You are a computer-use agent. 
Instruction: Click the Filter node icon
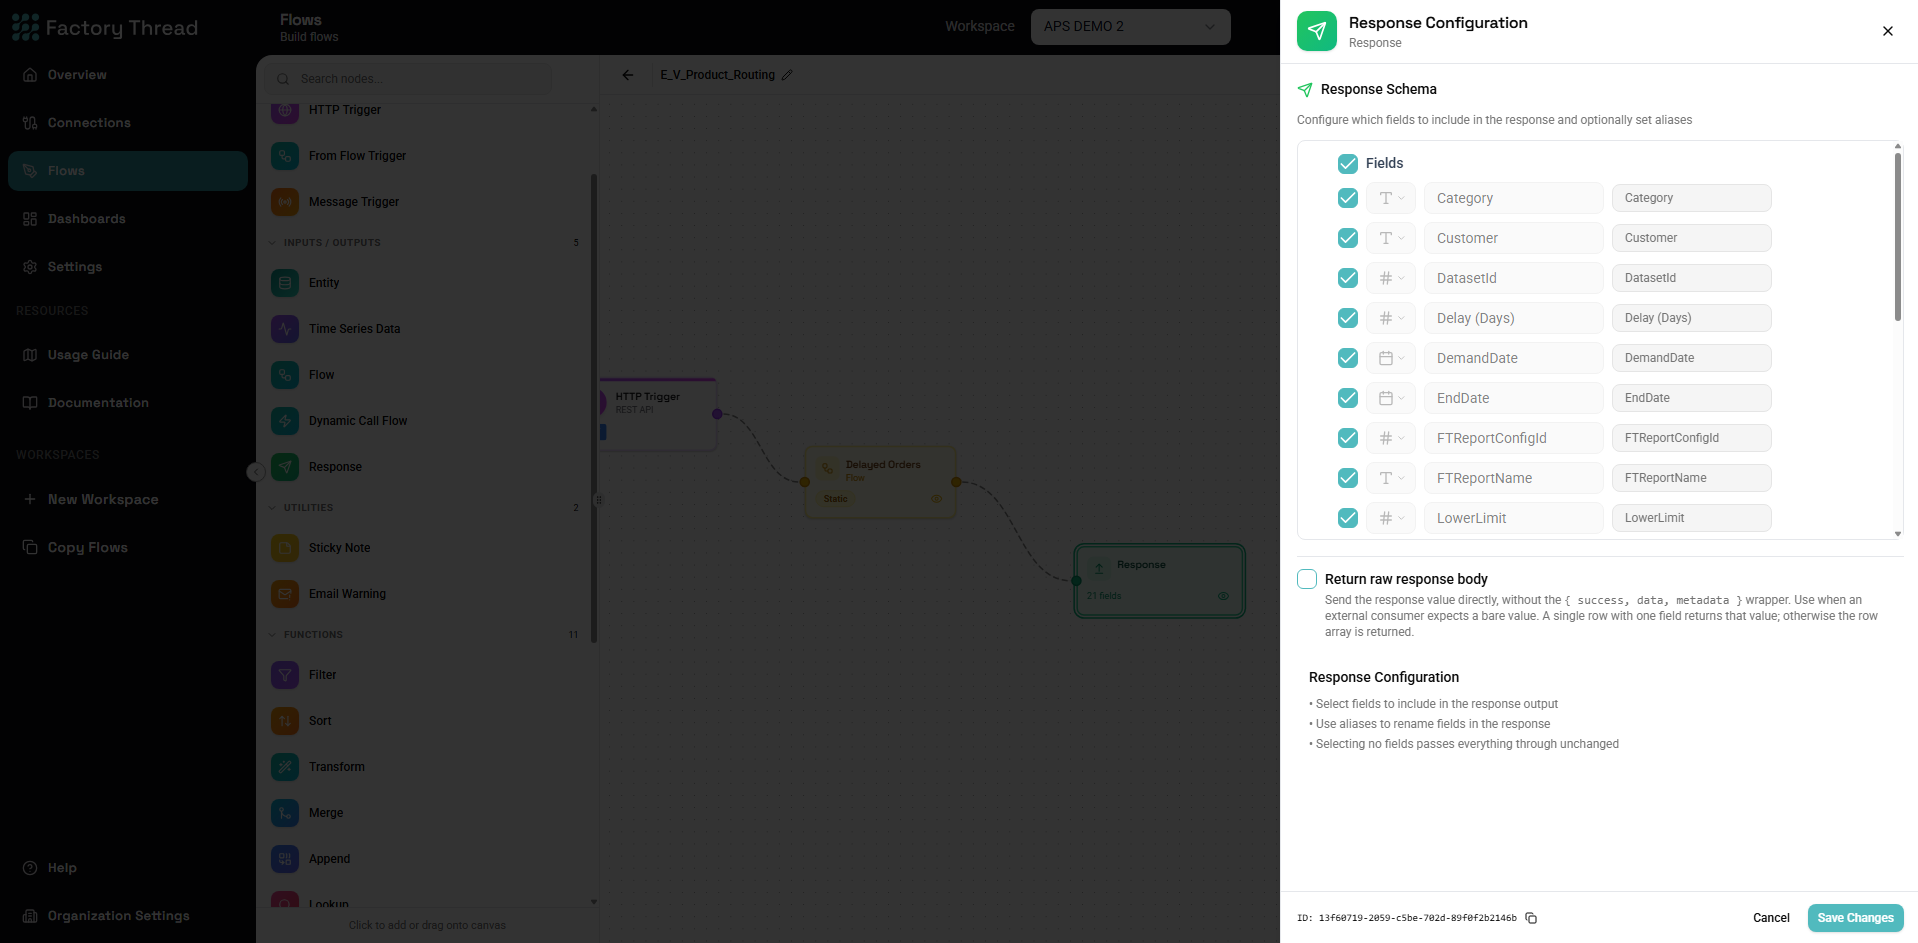285,675
